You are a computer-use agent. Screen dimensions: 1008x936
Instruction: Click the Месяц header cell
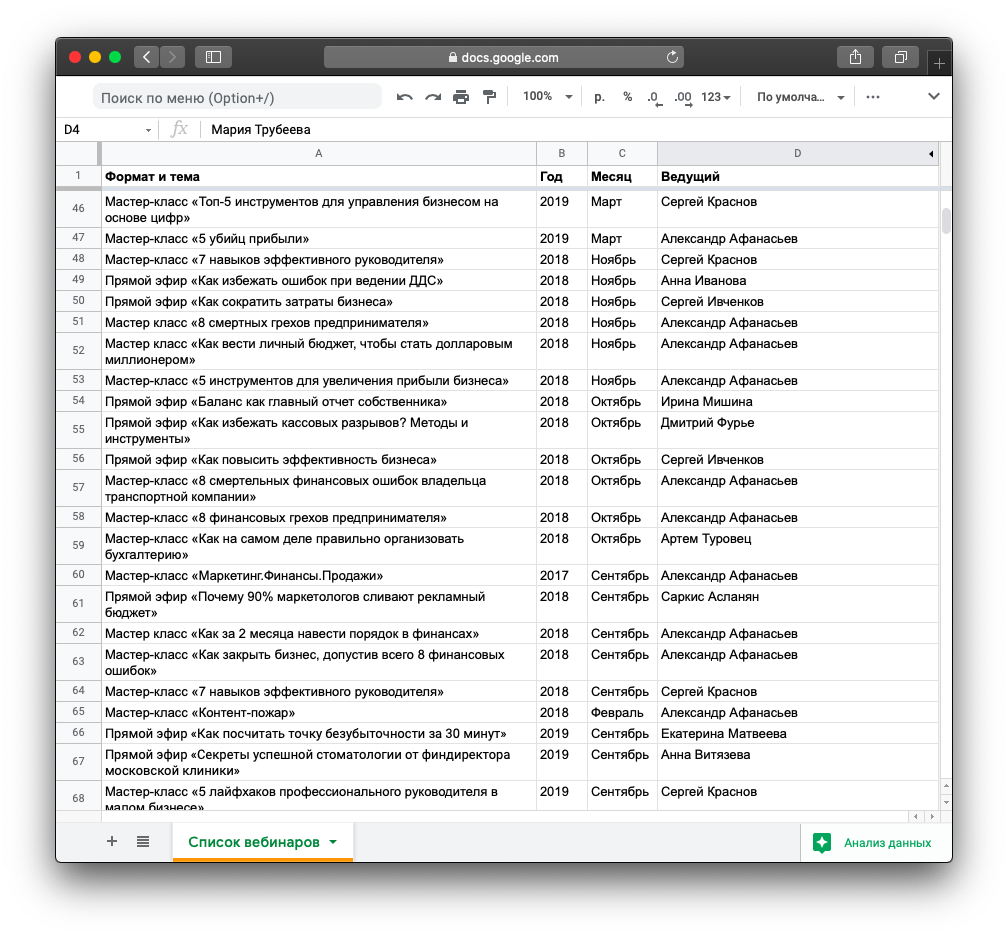622,177
